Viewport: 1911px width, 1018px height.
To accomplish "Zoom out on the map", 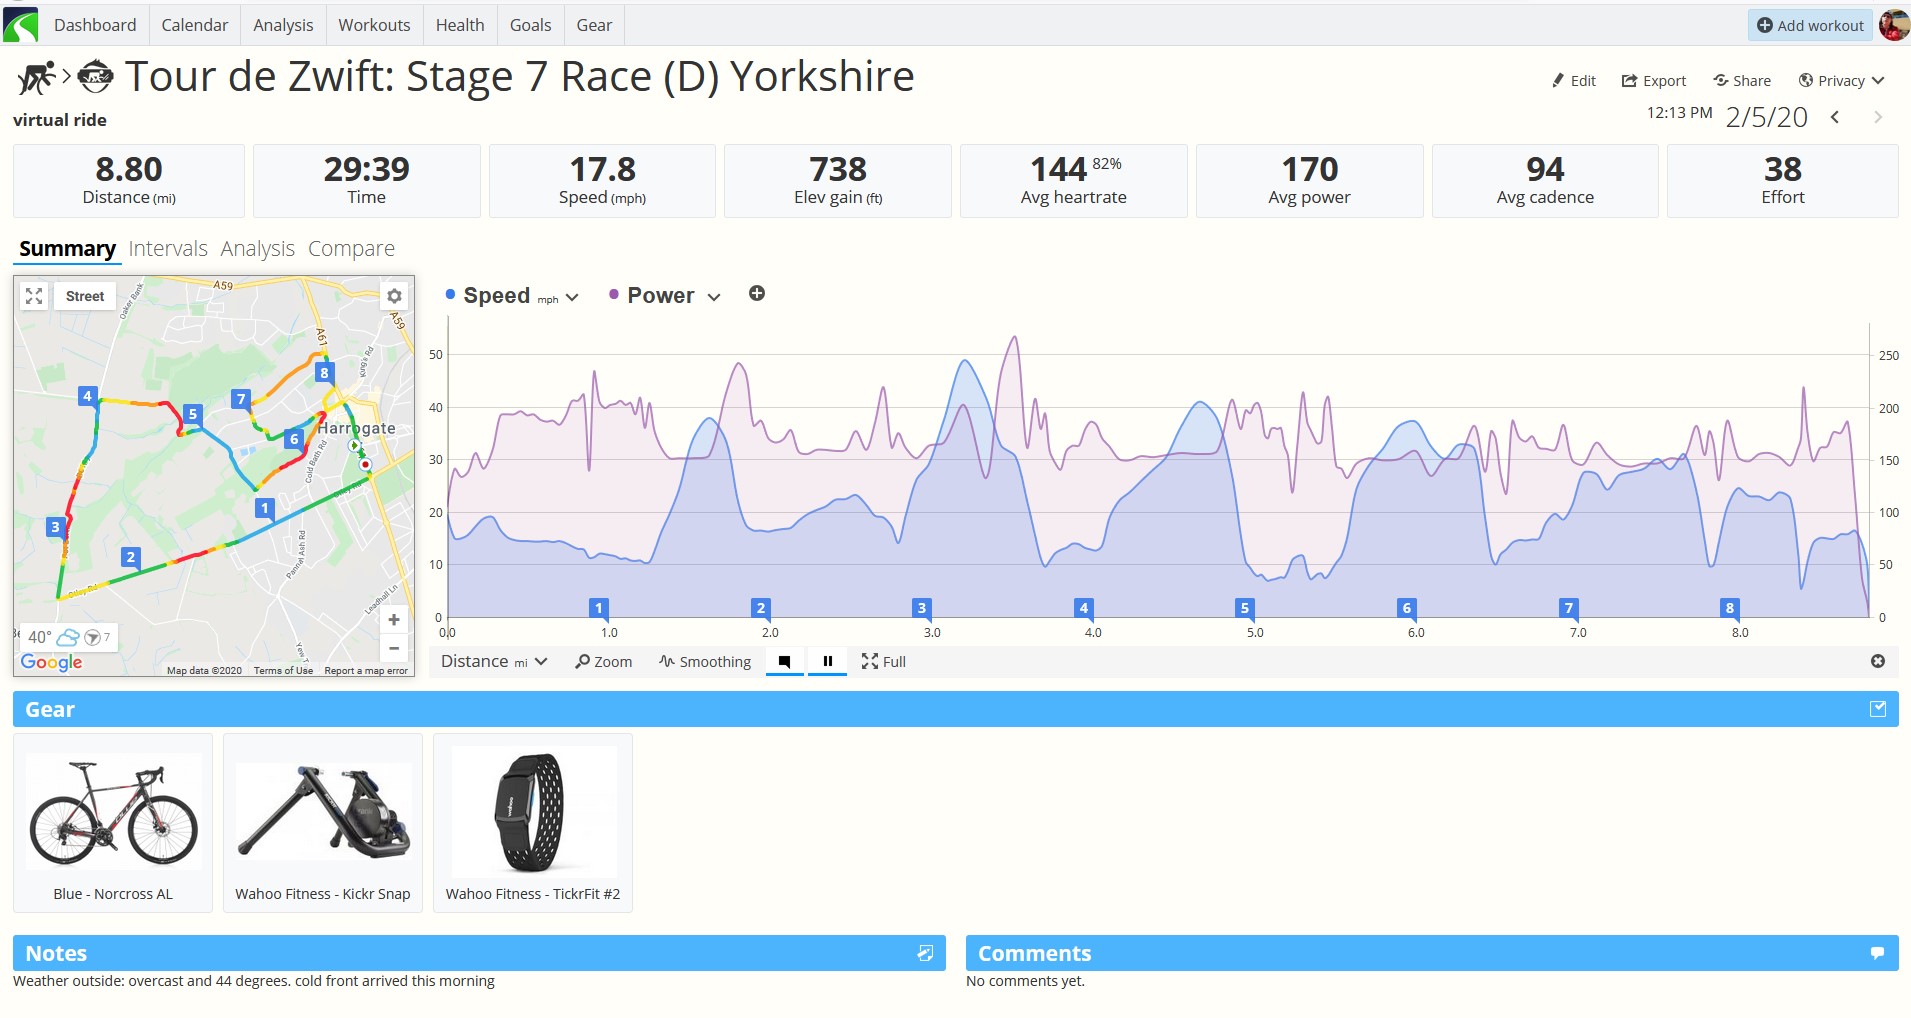I will pyautogui.click(x=394, y=648).
